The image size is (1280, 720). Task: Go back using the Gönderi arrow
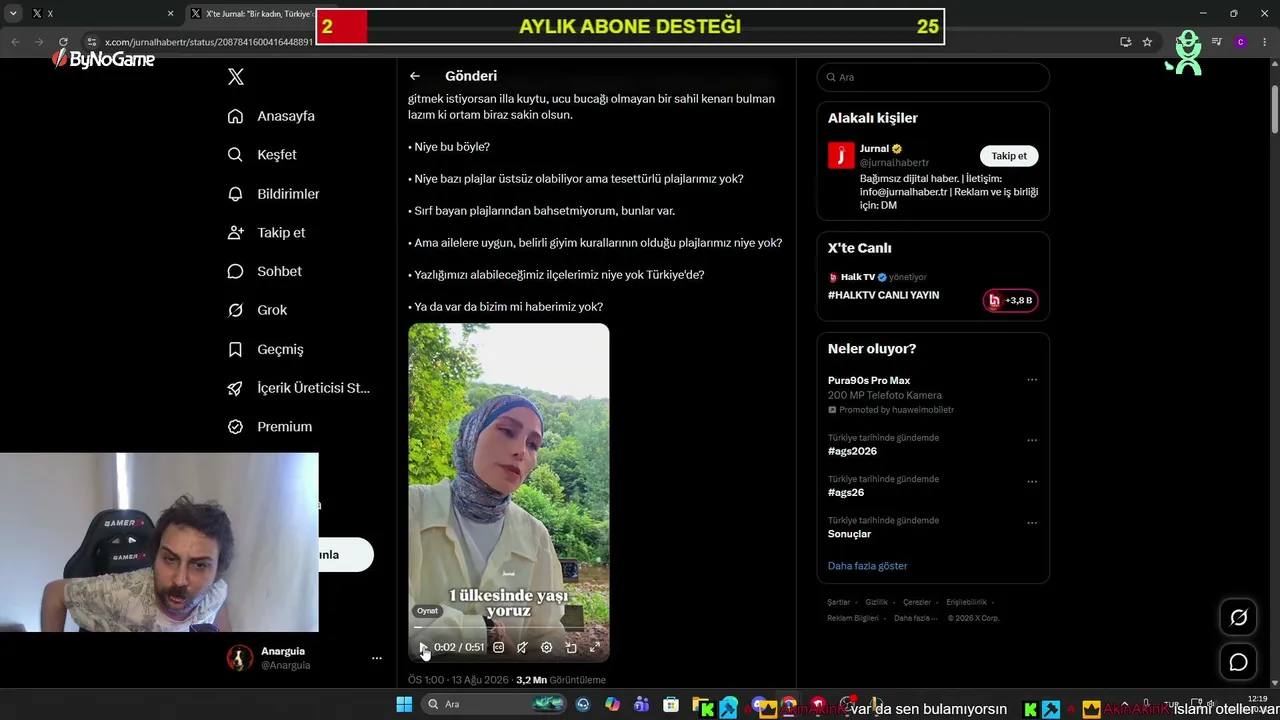(x=415, y=76)
